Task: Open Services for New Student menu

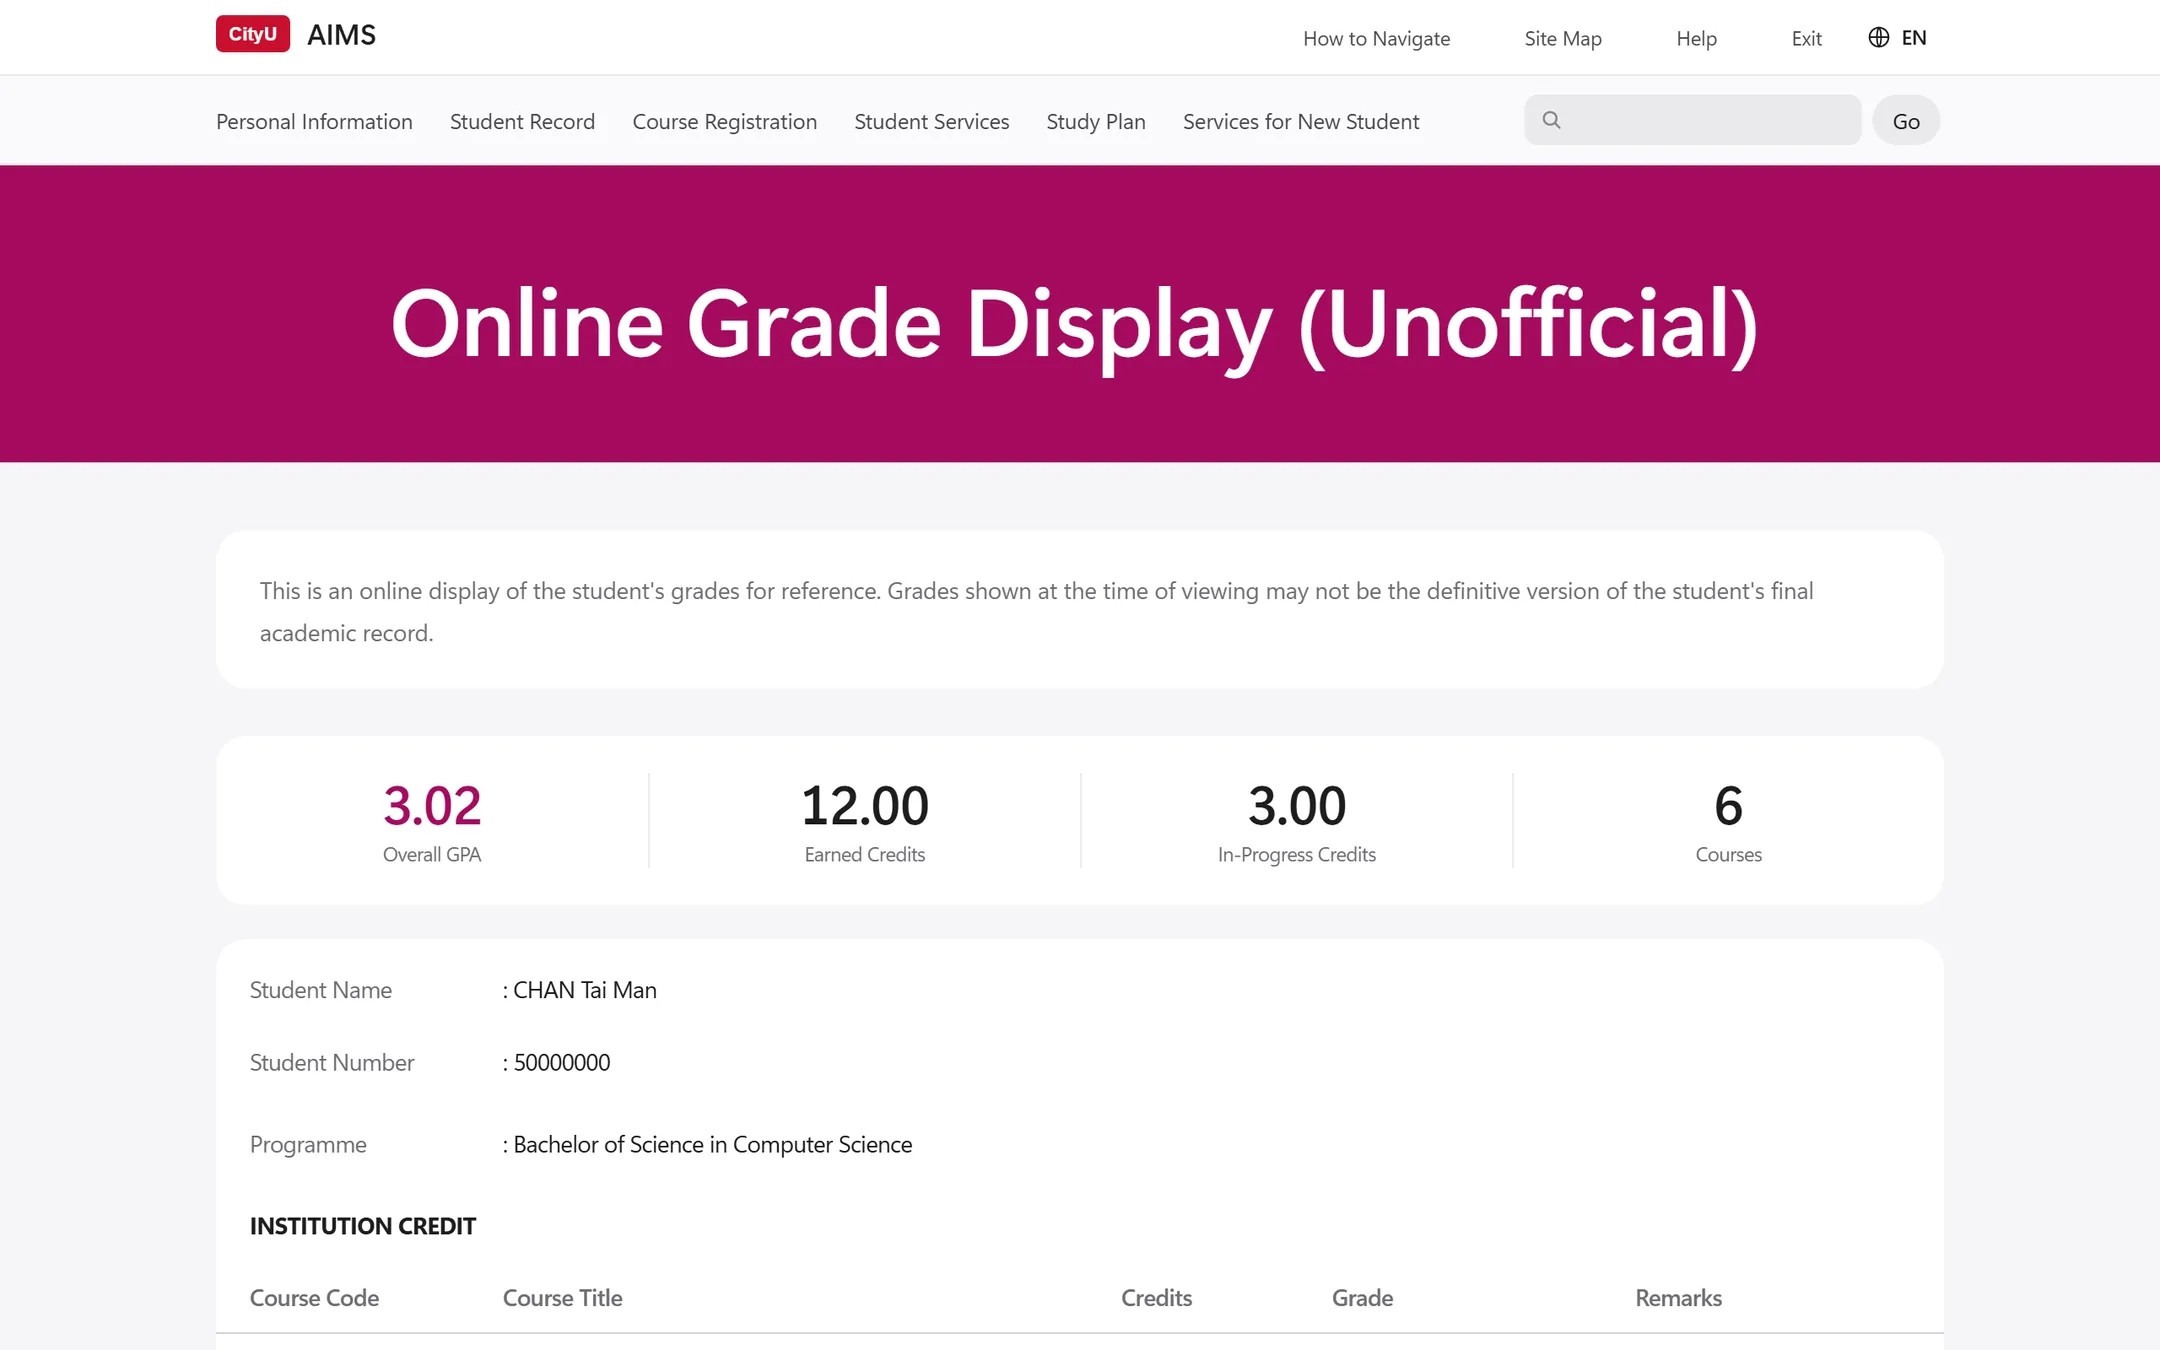Action: tap(1301, 122)
